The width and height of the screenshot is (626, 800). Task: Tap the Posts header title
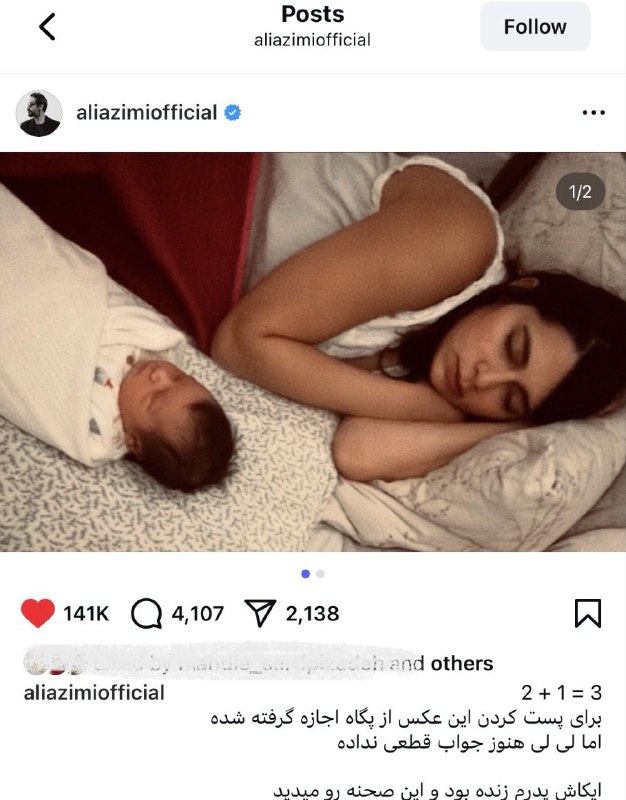point(313,14)
